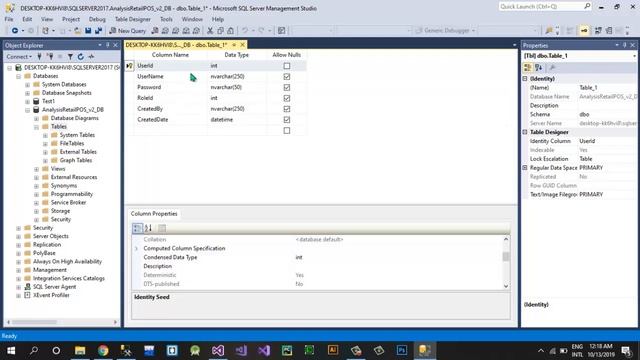
Task: Click the Column Properties scrollbar down arrow
Action: click(506, 287)
